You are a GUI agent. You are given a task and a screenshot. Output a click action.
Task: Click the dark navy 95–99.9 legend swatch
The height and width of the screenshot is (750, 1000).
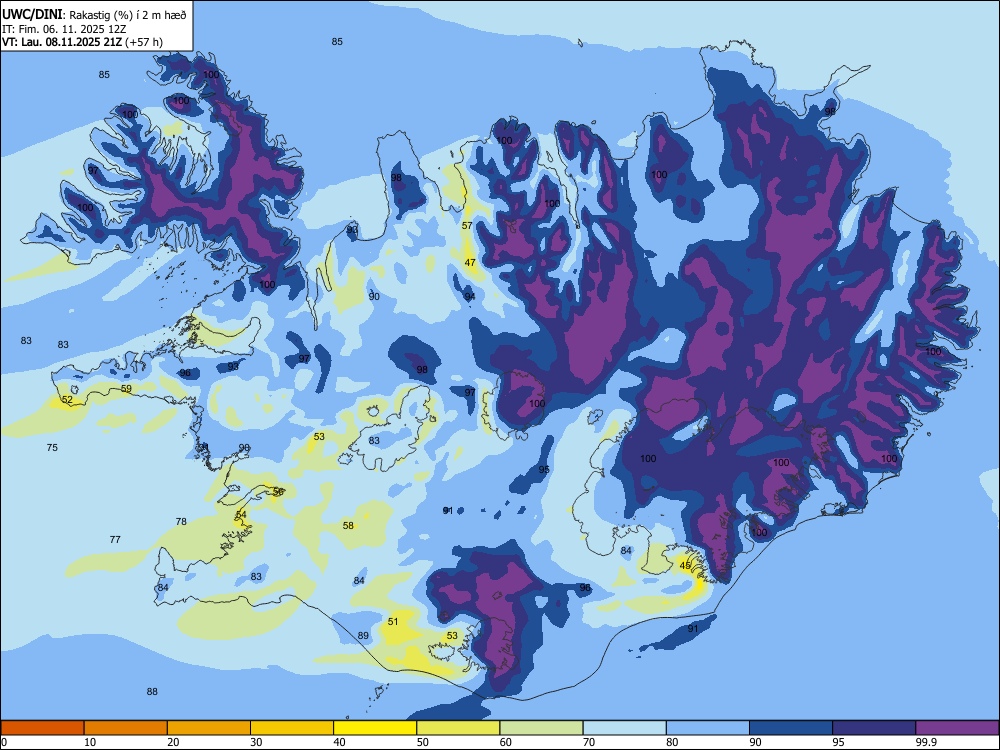(874, 728)
